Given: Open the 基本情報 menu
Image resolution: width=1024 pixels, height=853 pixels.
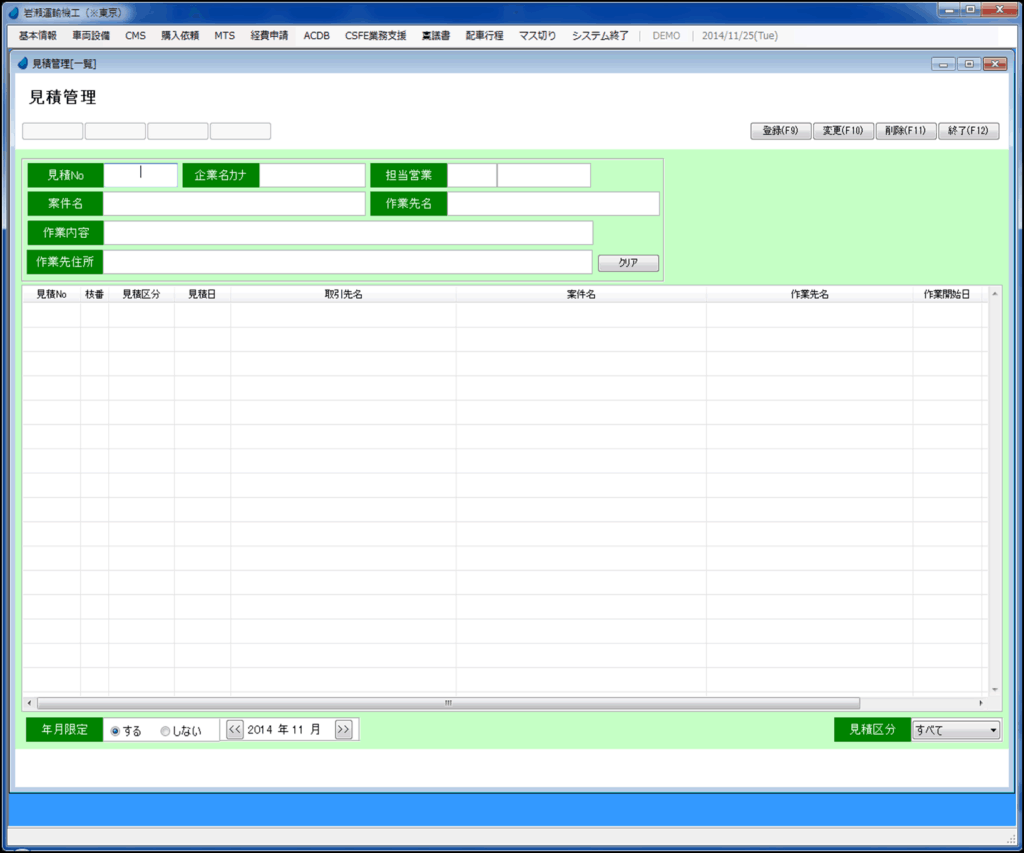Looking at the screenshot, I should click(x=38, y=35).
